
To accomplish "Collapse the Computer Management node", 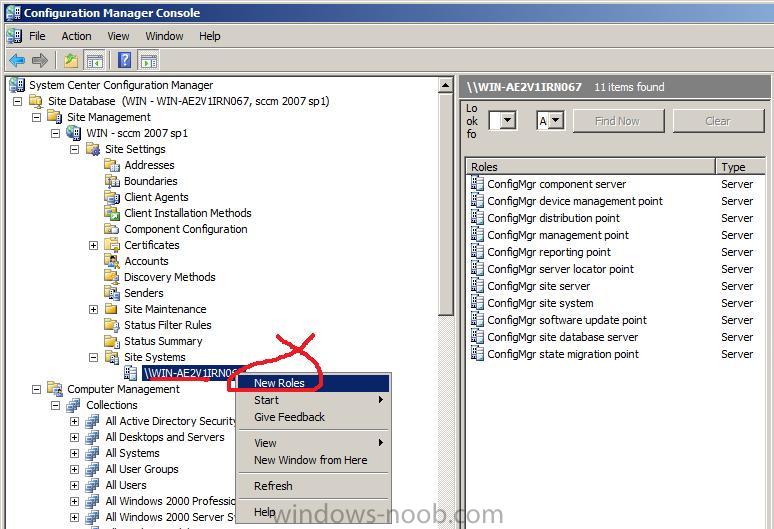I will click(x=37, y=389).
